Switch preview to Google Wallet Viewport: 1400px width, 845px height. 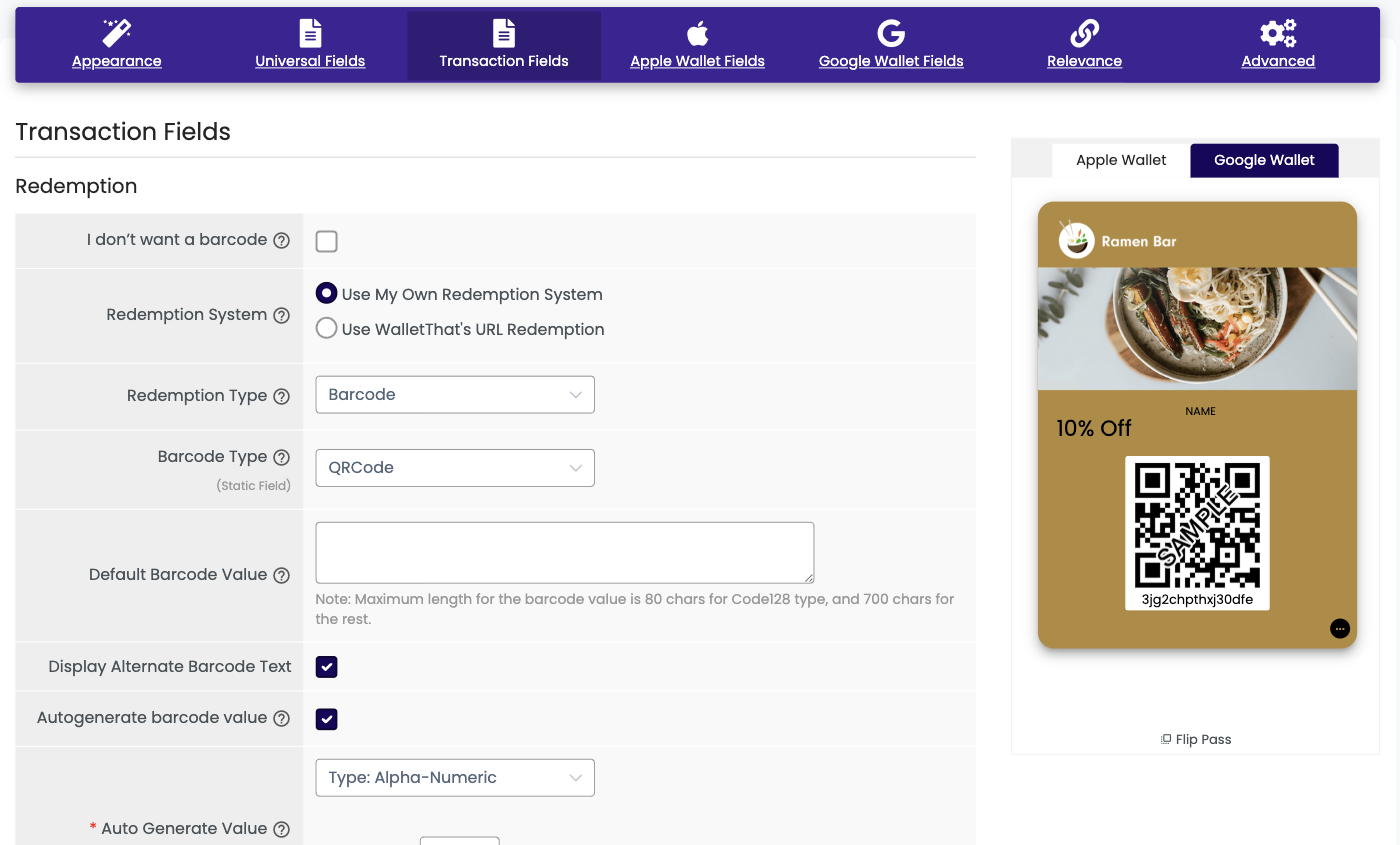click(x=1264, y=160)
